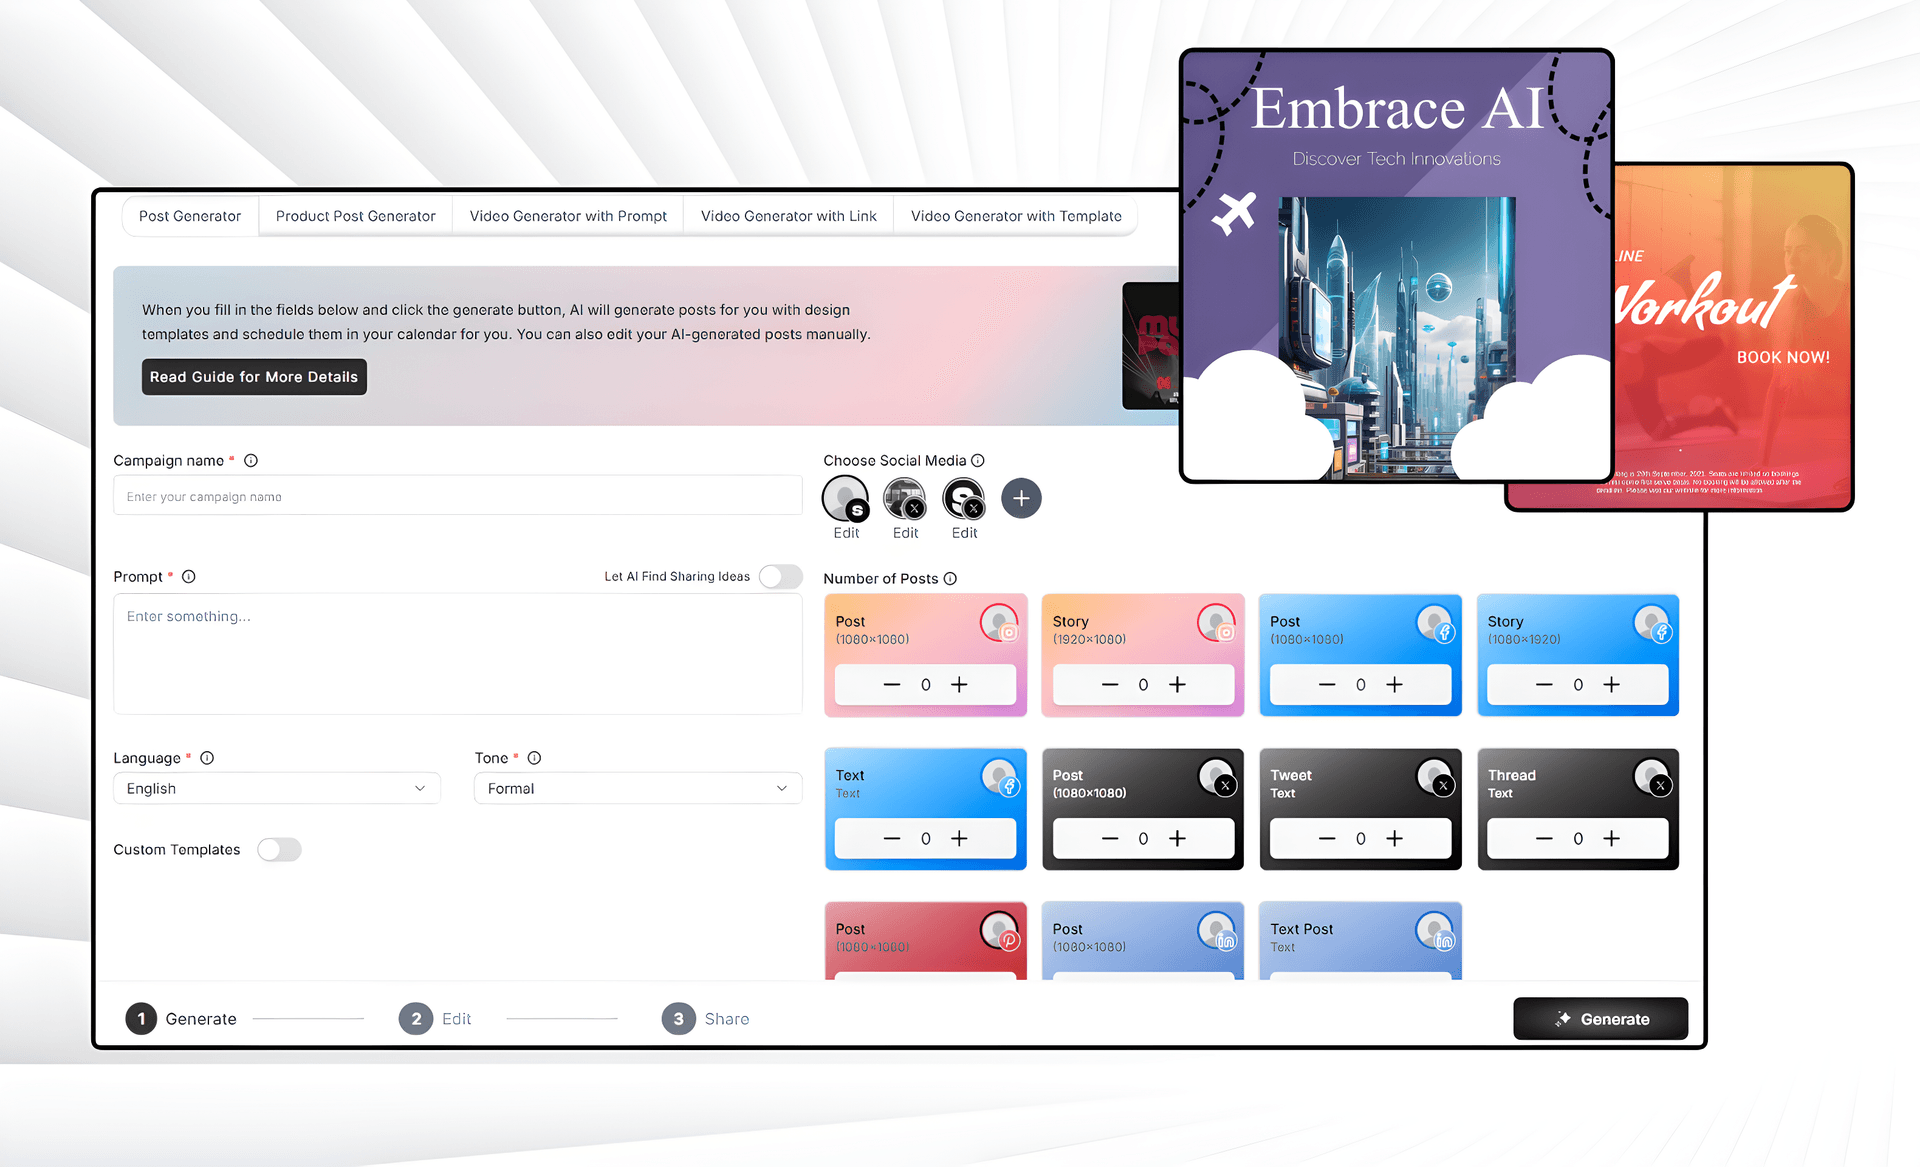The height and width of the screenshot is (1167, 1920).
Task: Toggle the Let AI Find Sharing Ideas switch
Action: point(780,575)
